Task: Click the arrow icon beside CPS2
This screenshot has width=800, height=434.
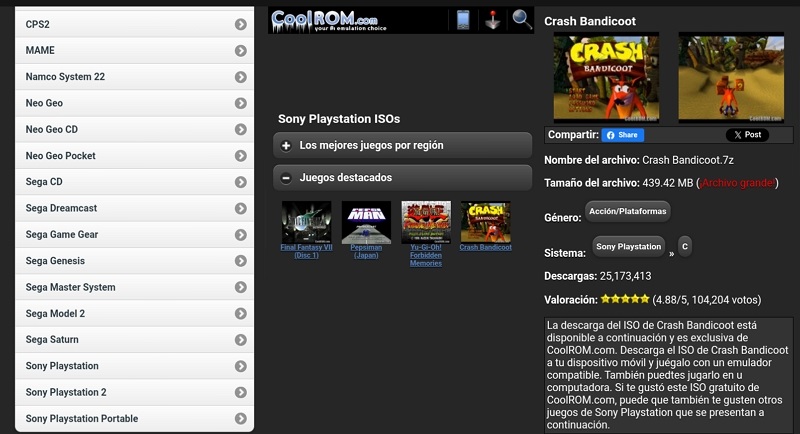Action: click(x=241, y=24)
